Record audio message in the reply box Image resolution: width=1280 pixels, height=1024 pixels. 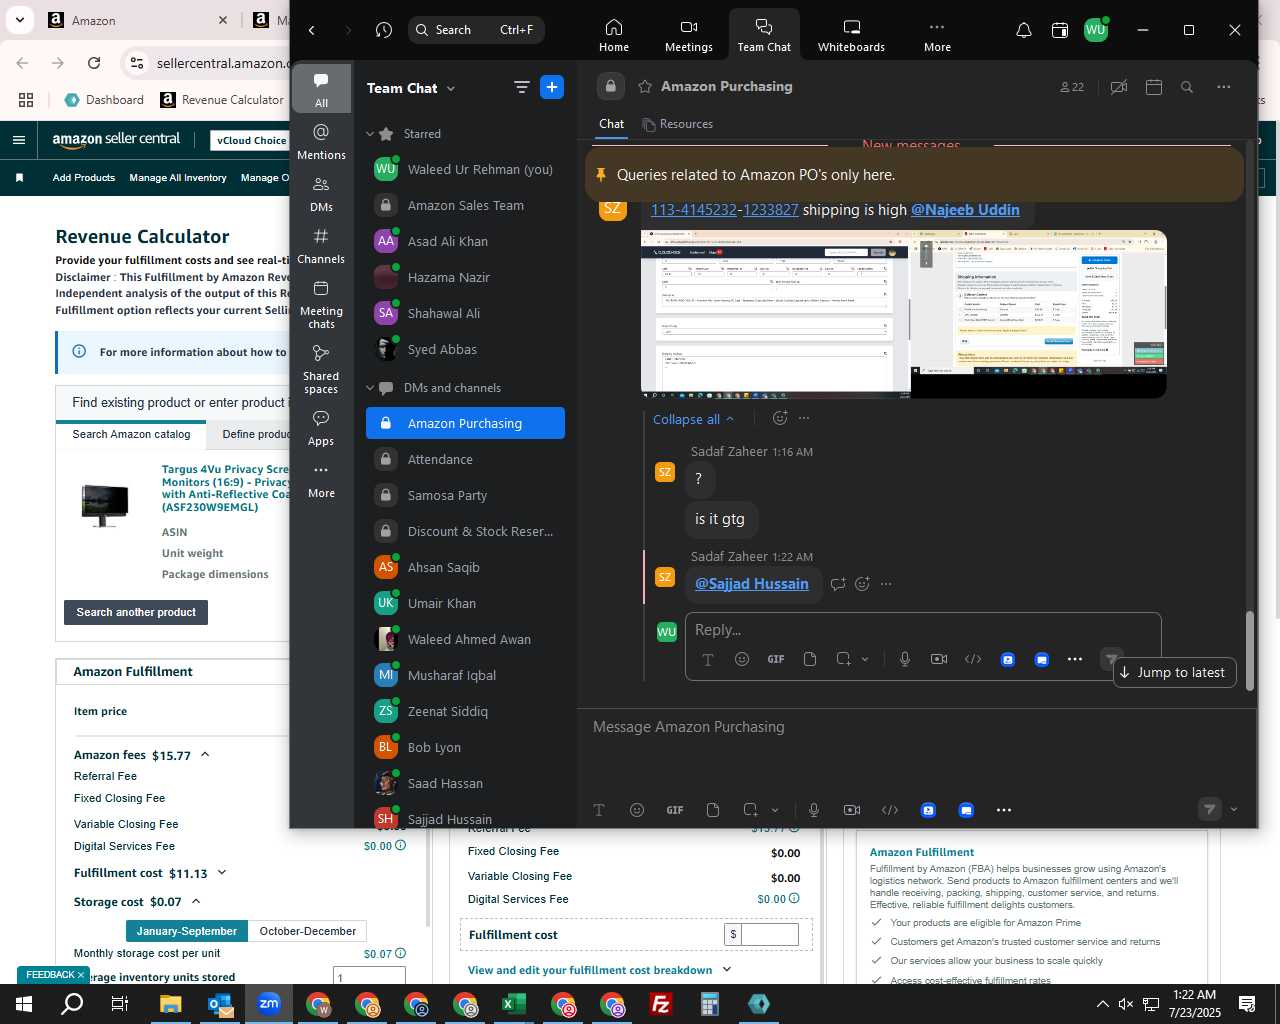point(905,659)
